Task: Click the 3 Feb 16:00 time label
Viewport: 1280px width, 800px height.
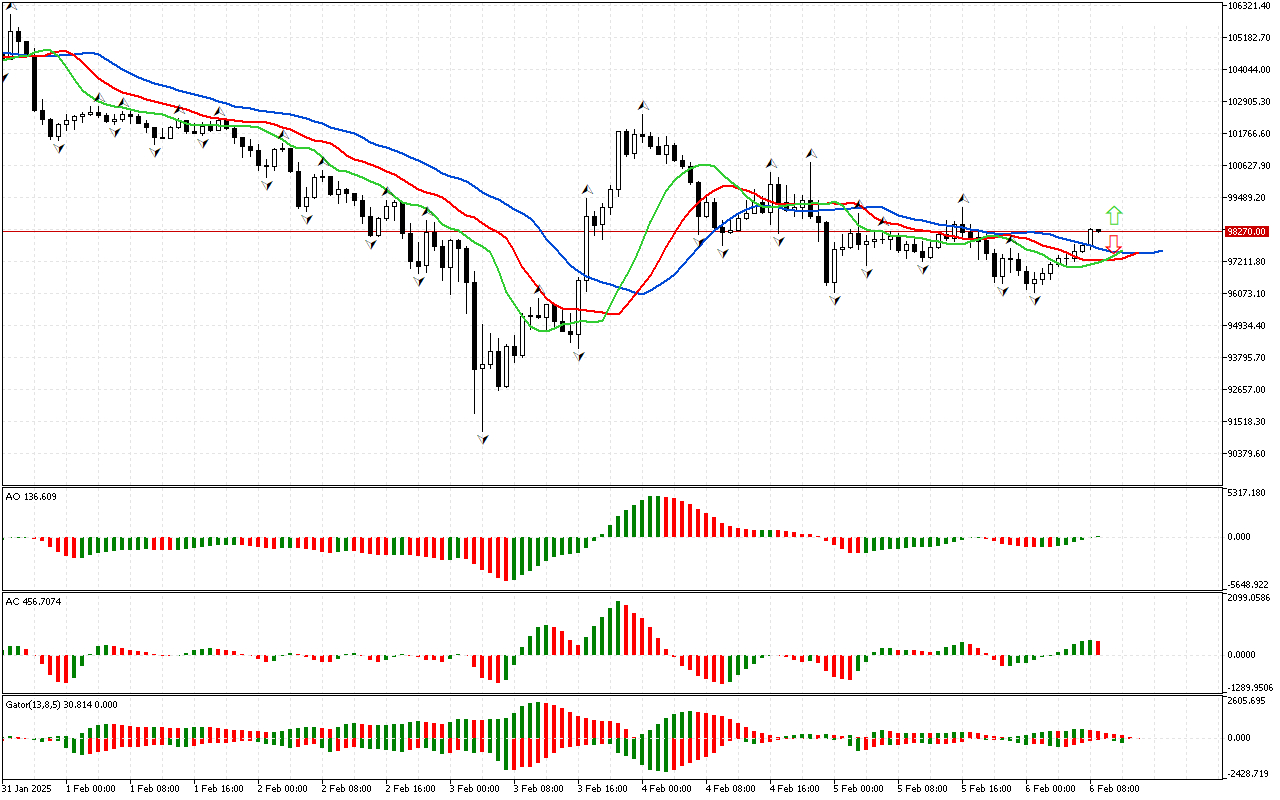Action: pyautogui.click(x=603, y=789)
